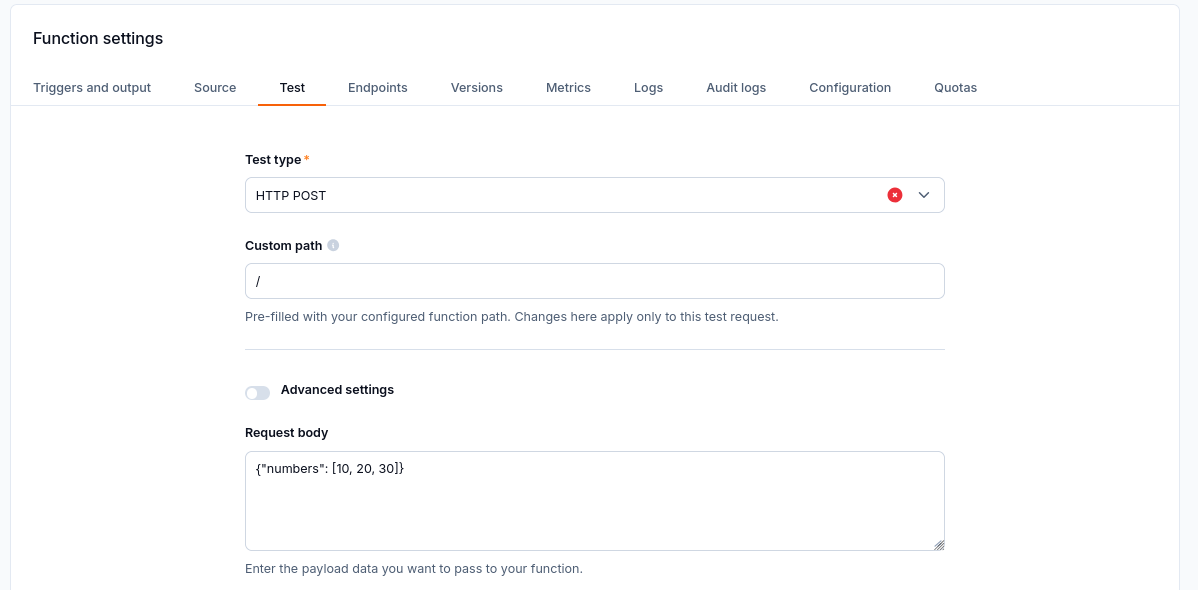Screen dimensions: 1198x590
Task: Show the Custom path info tooltip icon
Action: 333,245
